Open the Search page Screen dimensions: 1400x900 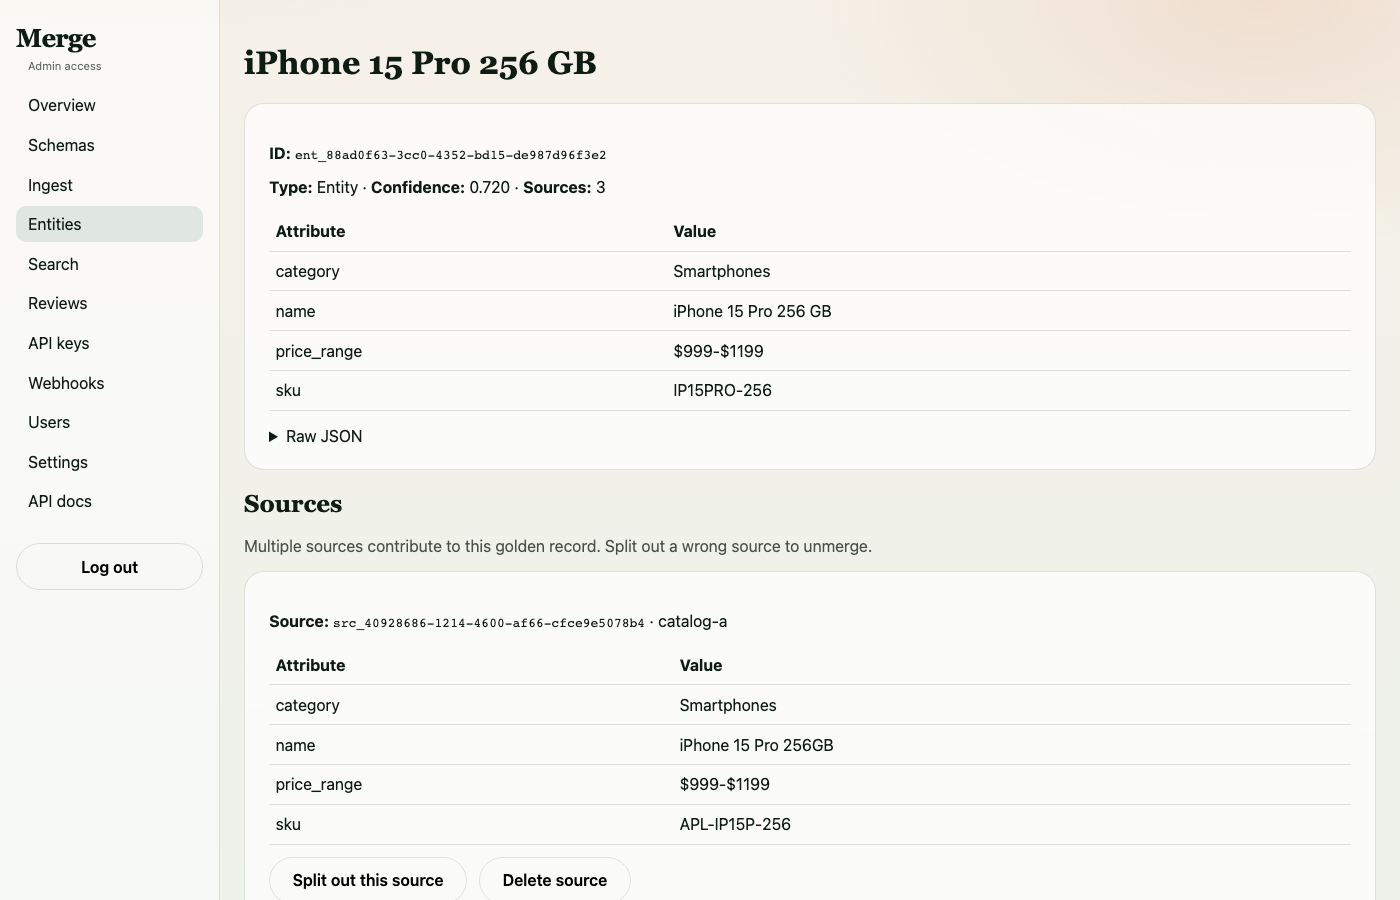(x=109, y=264)
